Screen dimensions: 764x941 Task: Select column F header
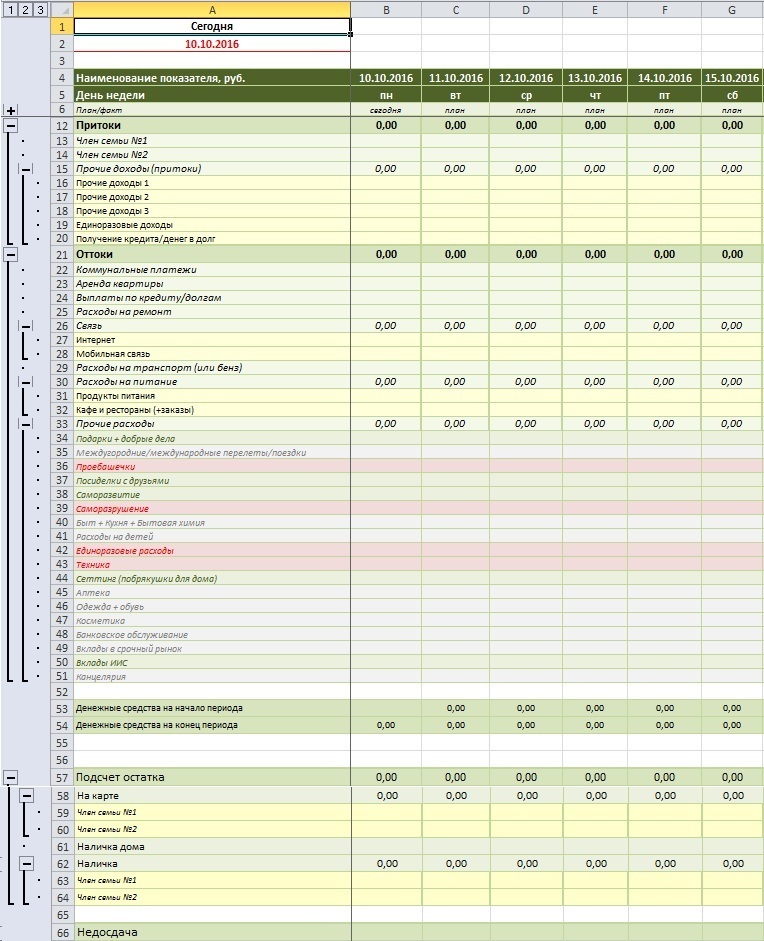tap(664, 10)
